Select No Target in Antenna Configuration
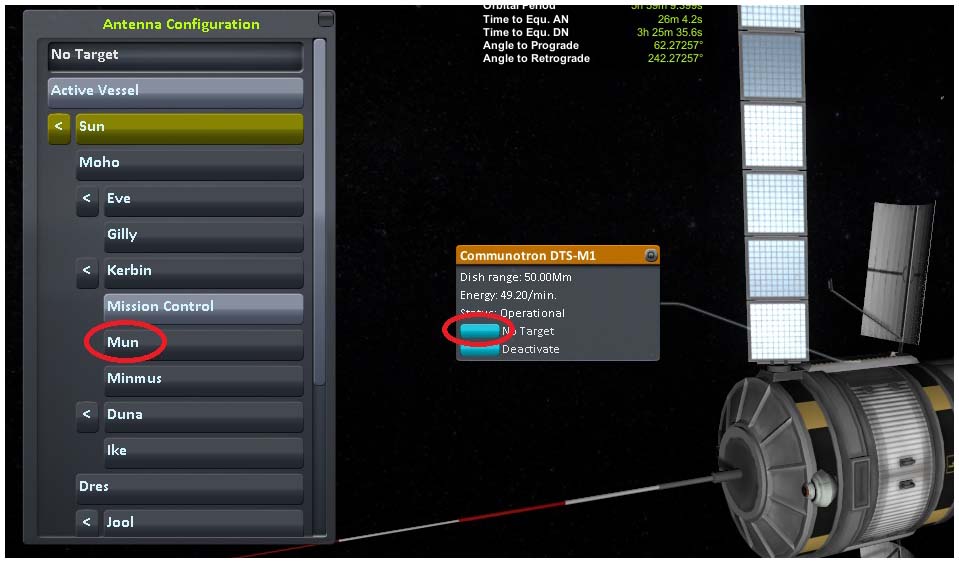This screenshot has width=959, height=563. click(x=175, y=55)
